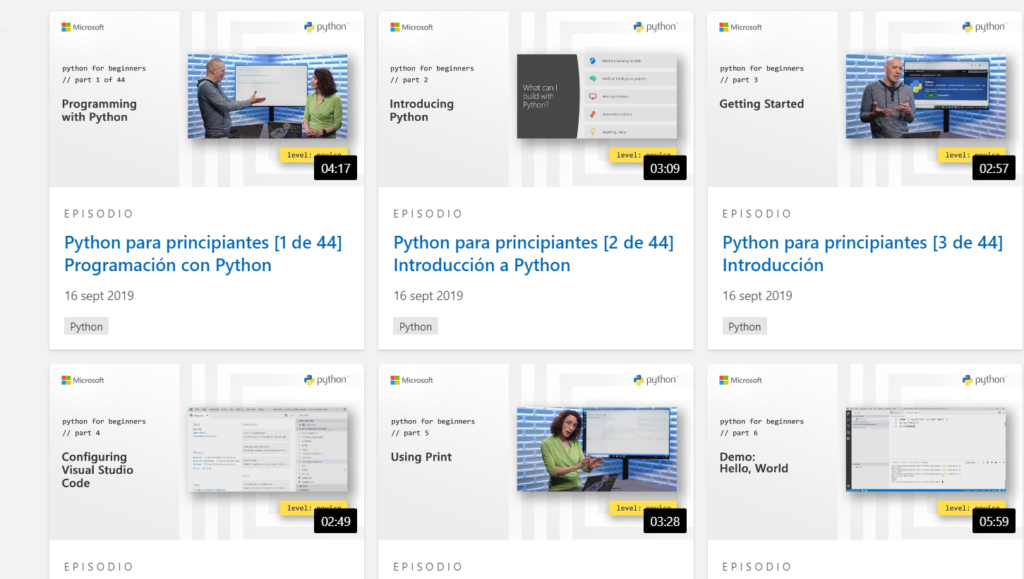The image size is (1024, 579).
Task: Click Python logo on Demo: Hello, World card
Action: pos(984,380)
